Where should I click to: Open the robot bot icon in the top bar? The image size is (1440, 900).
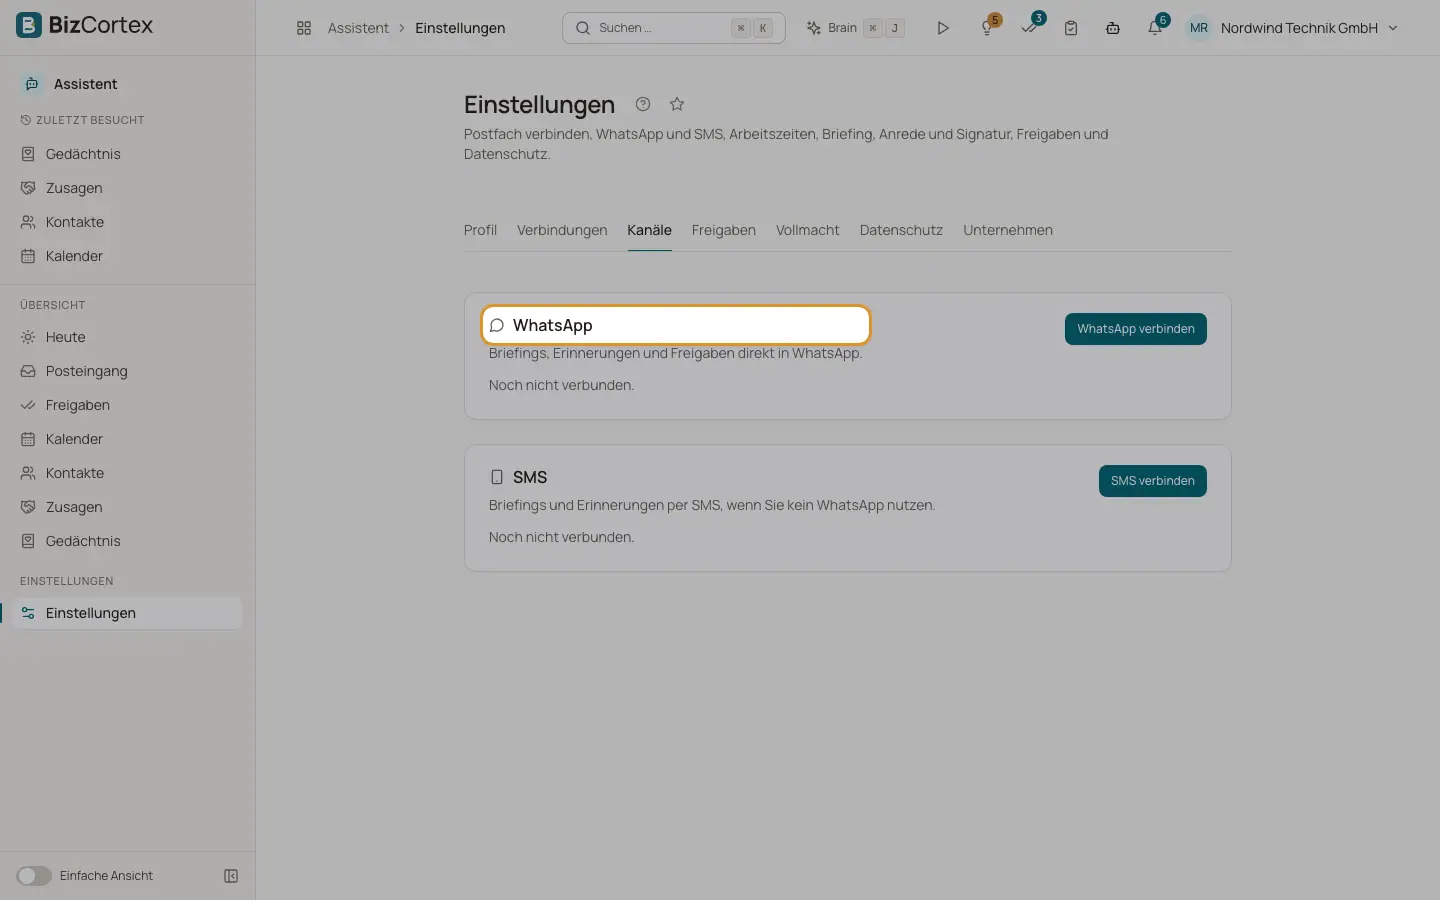(1113, 28)
